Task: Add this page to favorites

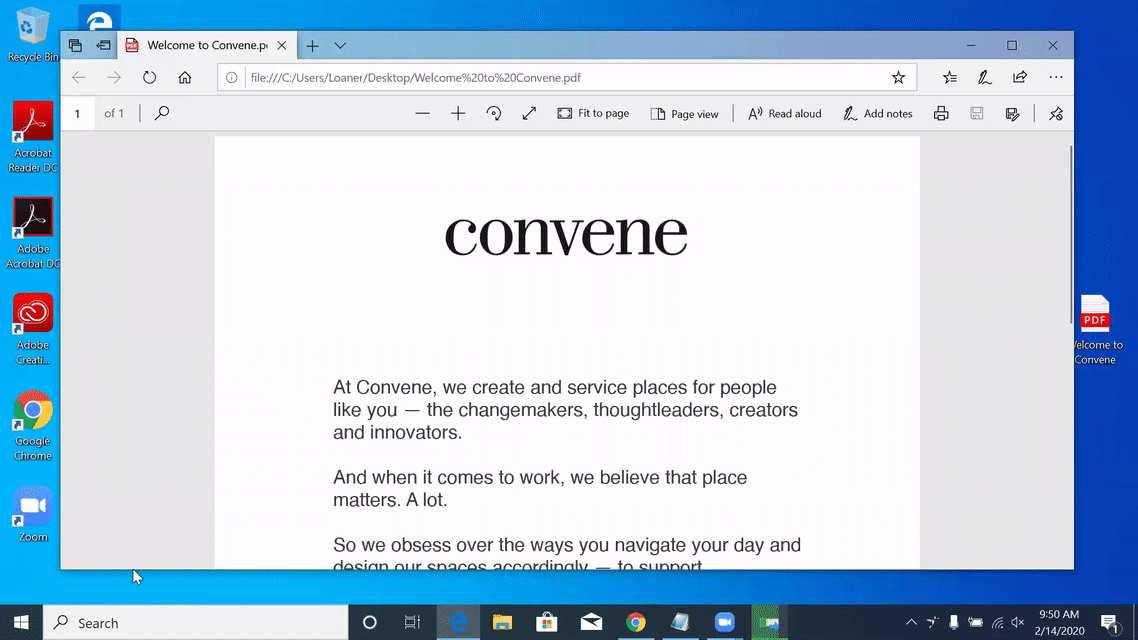Action: point(898,77)
